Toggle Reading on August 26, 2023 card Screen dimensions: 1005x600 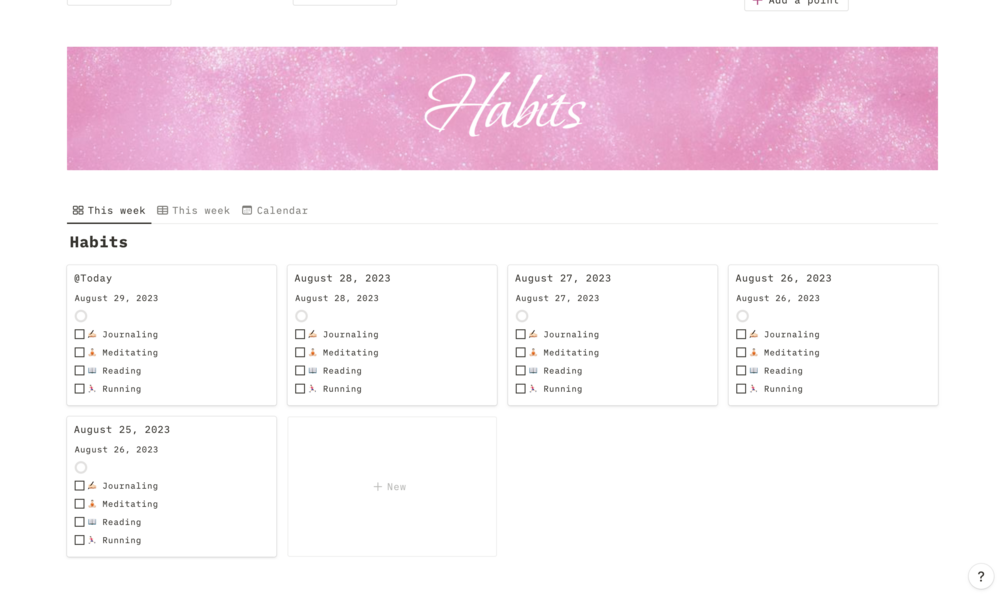coord(741,371)
